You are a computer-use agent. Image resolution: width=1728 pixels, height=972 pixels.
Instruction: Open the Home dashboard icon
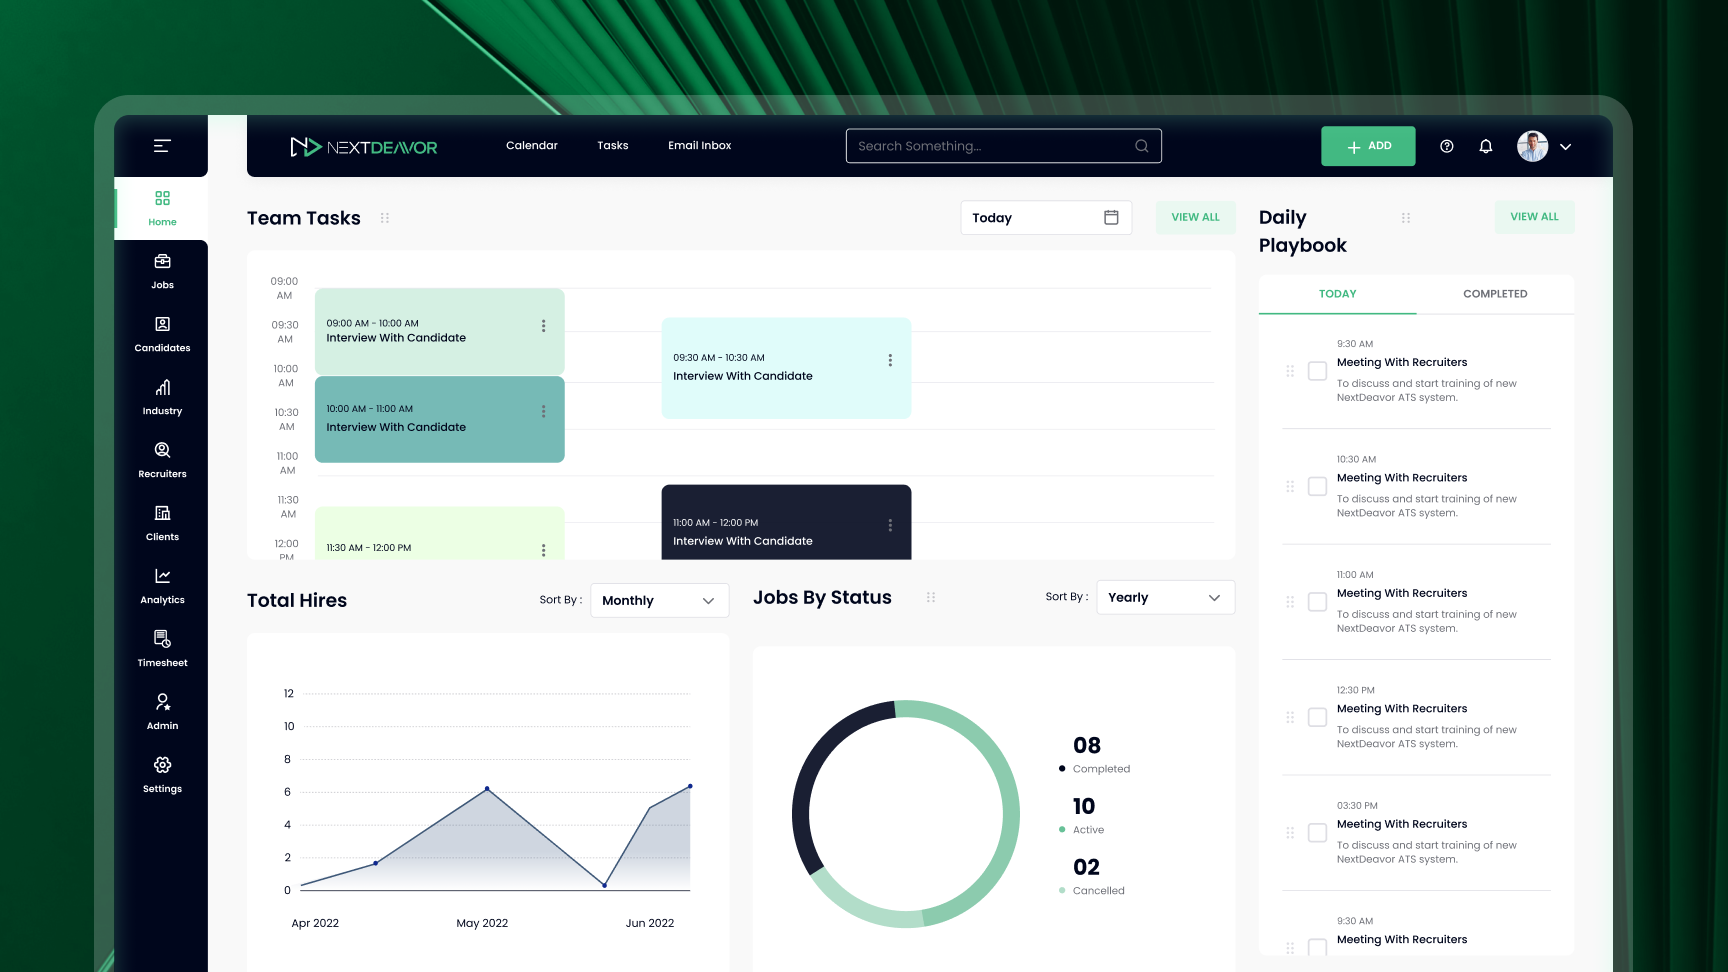(162, 198)
